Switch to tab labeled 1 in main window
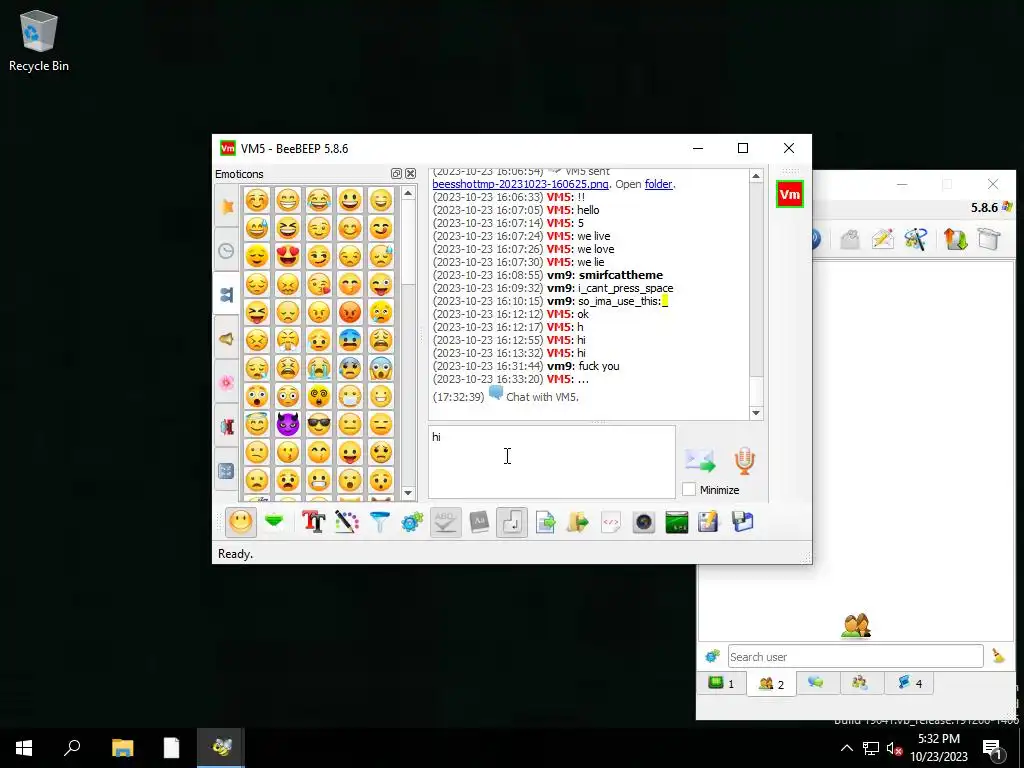 pyautogui.click(x=722, y=683)
